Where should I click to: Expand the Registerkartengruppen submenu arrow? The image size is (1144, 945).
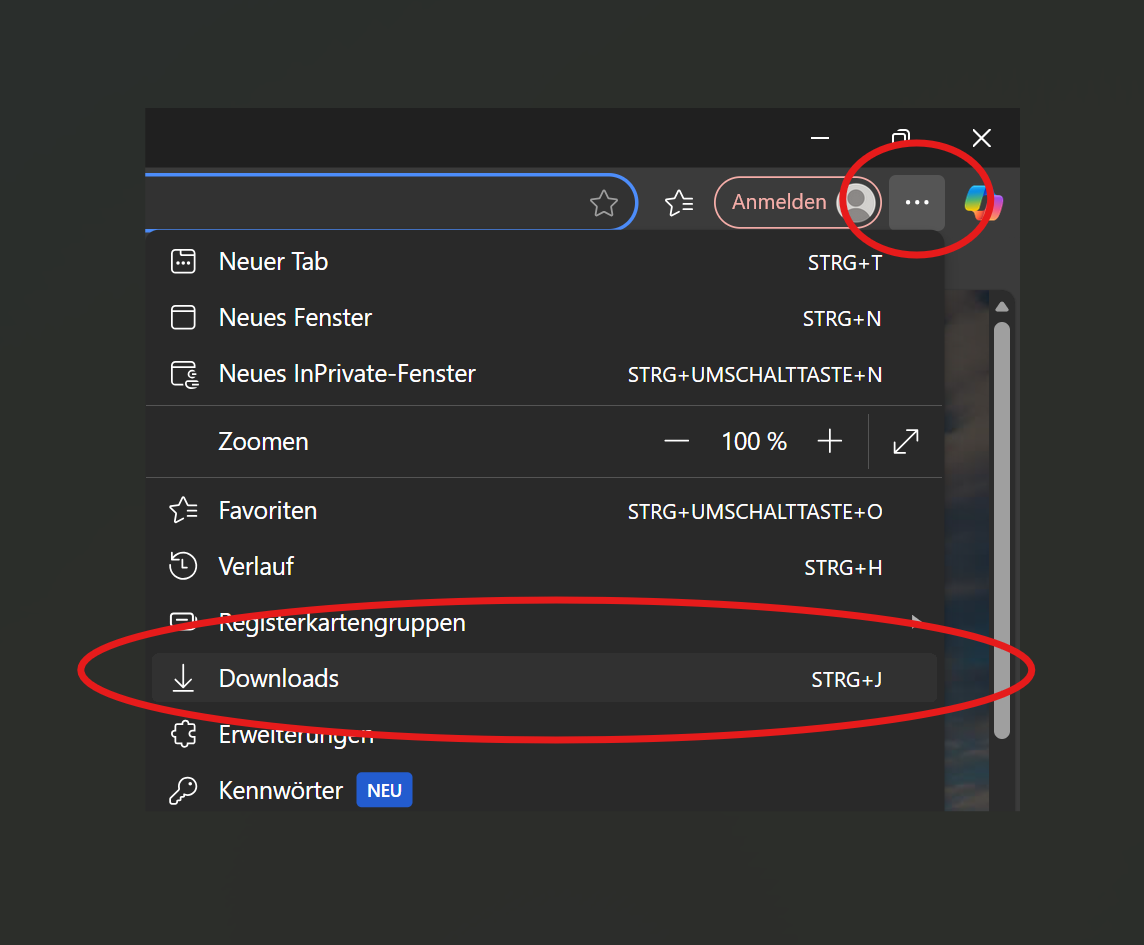pyautogui.click(x=917, y=622)
